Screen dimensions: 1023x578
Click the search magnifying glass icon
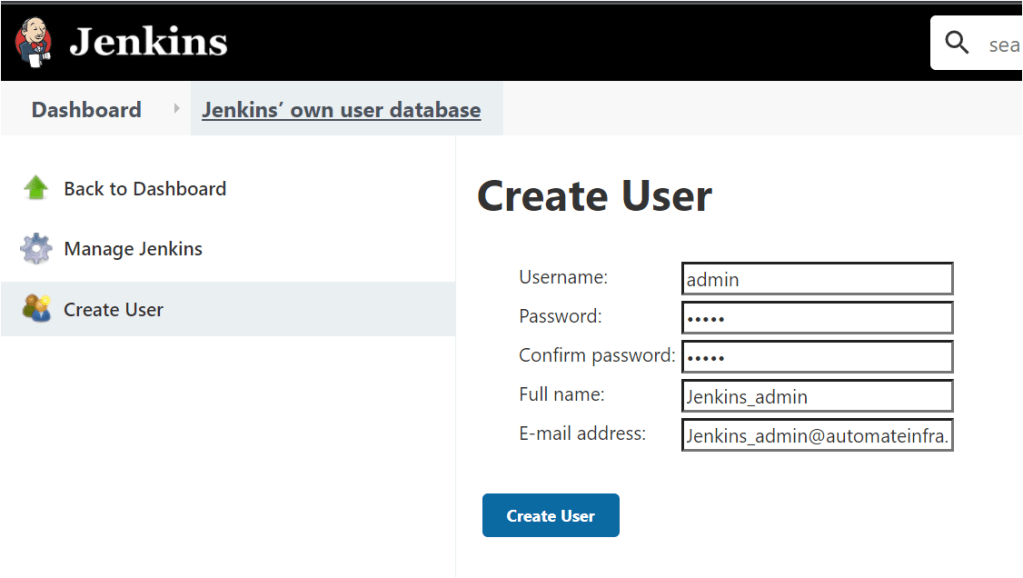pos(957,43)
